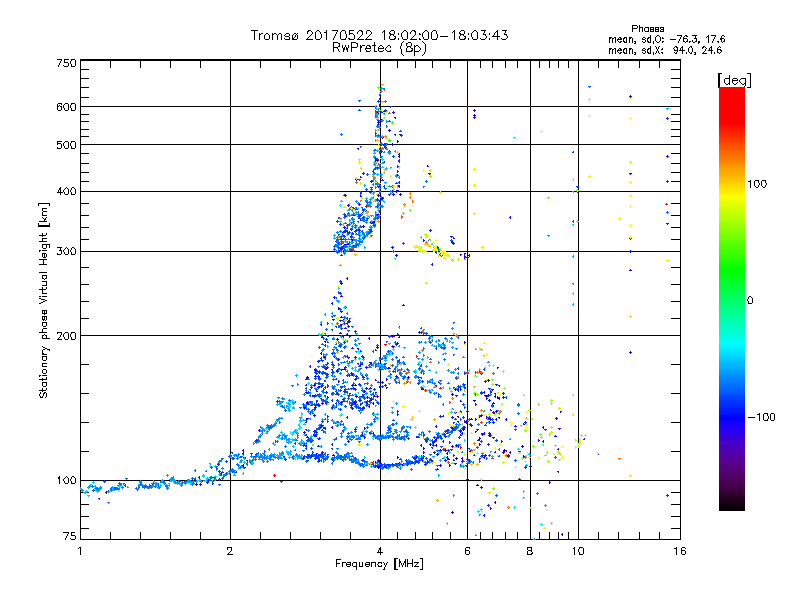The width and height of the screenshot is (800, 600).
Task: Click the "mean, sd,O: -76.3, 17.6" statistic
Action: tap(666, 39)
